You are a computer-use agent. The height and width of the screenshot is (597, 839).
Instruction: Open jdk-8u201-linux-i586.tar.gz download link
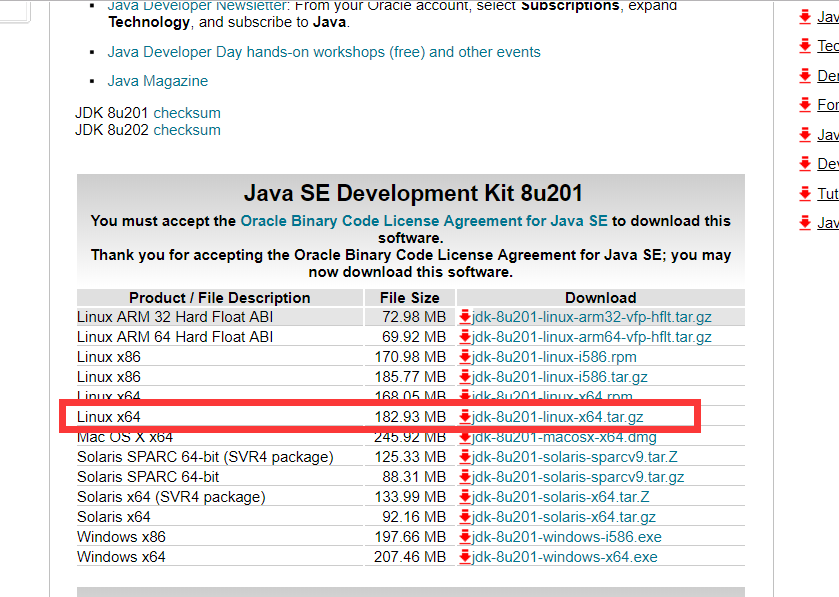(560, 377)
